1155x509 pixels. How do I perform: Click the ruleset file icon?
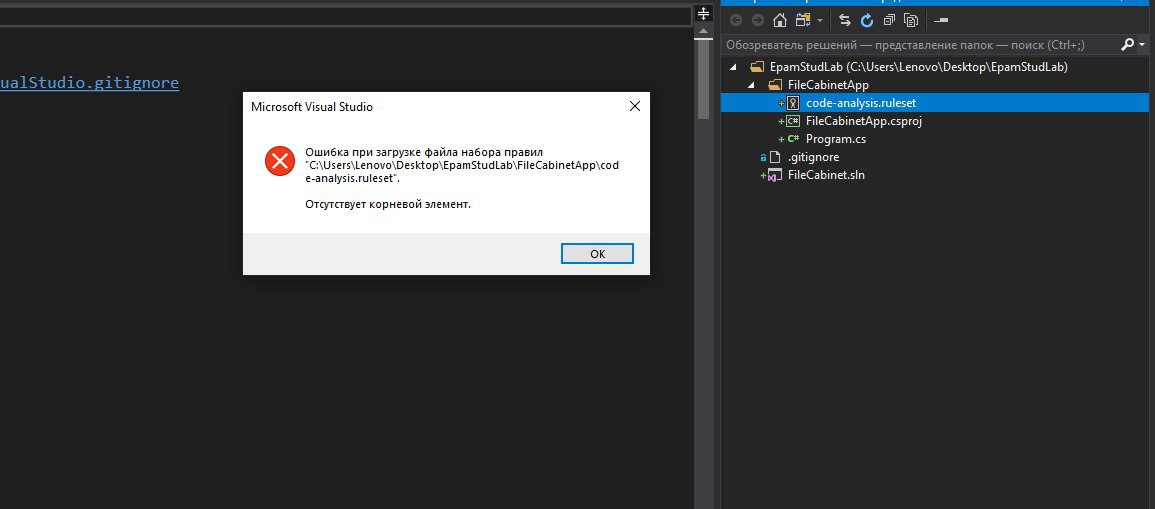tap(793, 103)
